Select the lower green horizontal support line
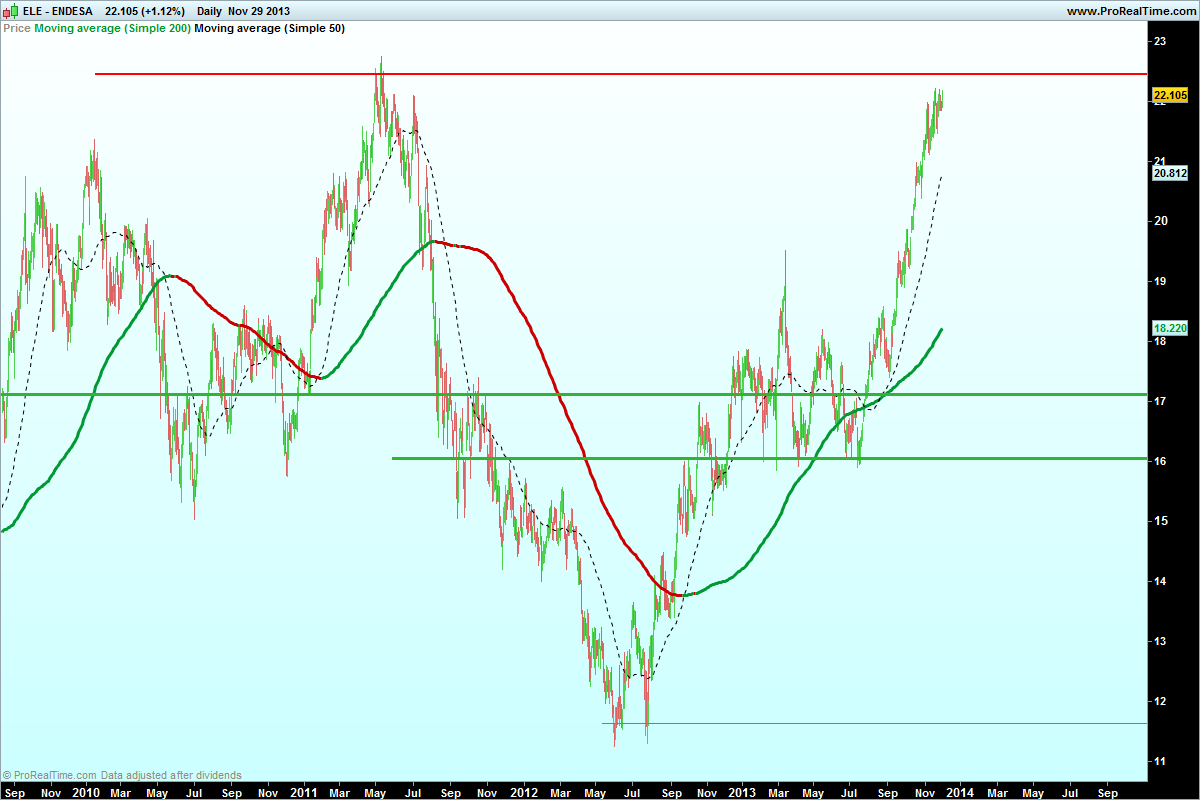 769,458
